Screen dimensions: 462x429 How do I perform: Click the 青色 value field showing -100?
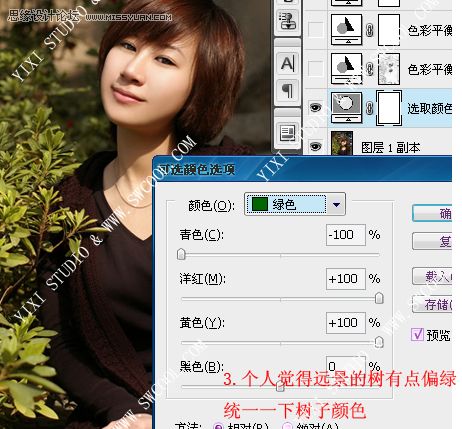[x=346, y=235]
